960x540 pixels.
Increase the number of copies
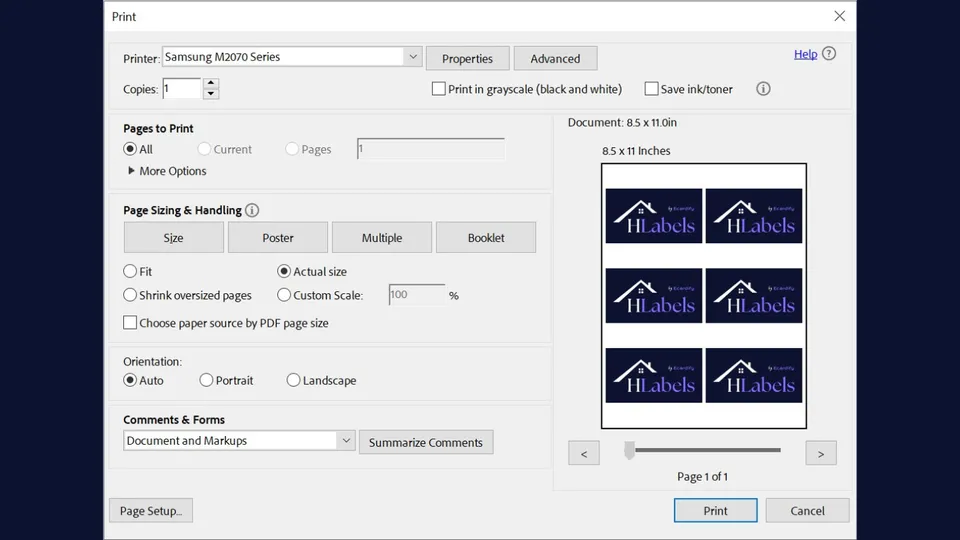pyautogui.click(x=211, y=83)
